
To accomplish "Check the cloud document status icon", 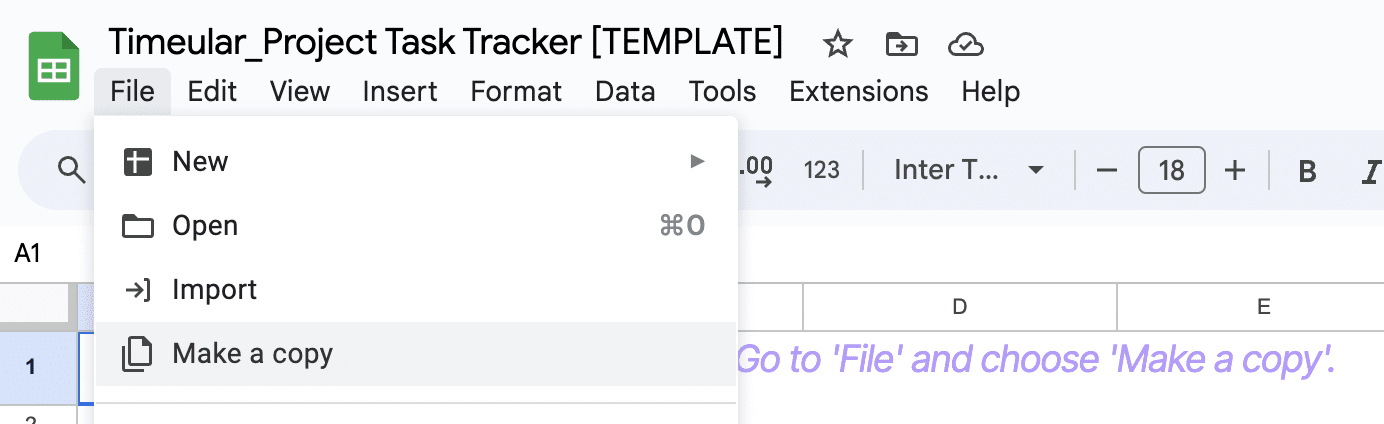I will tap(965, 43).
